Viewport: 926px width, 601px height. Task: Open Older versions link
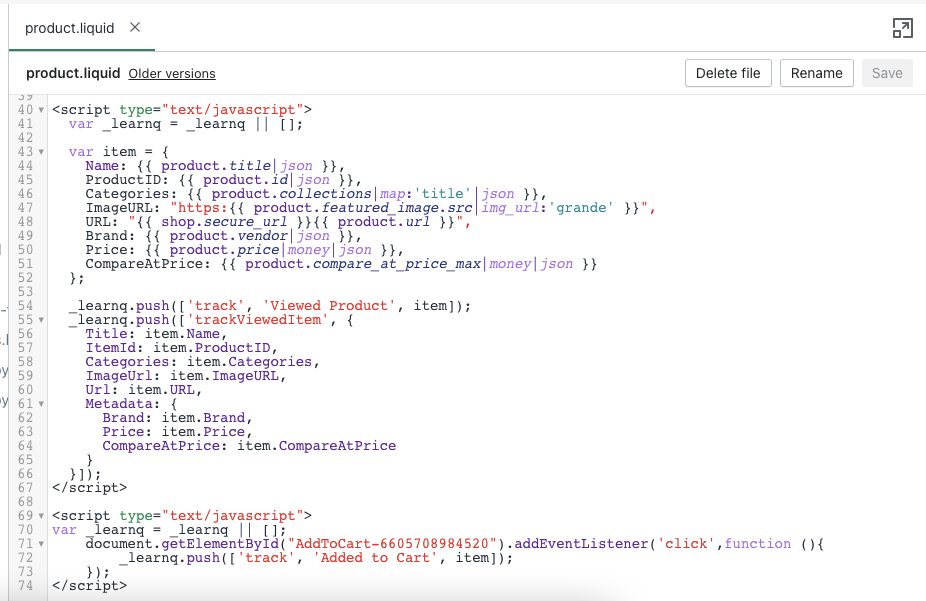tap(172, 74)
